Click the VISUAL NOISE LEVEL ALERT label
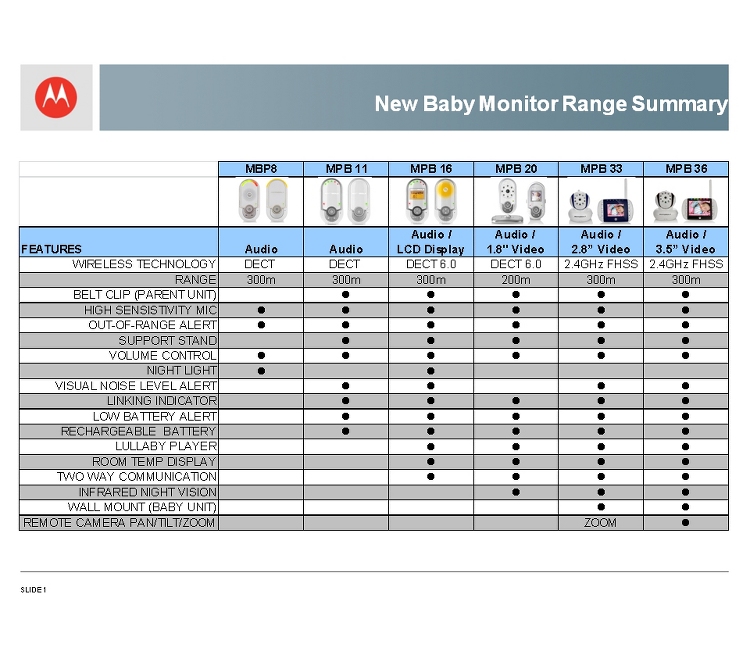 coord(136,386)
